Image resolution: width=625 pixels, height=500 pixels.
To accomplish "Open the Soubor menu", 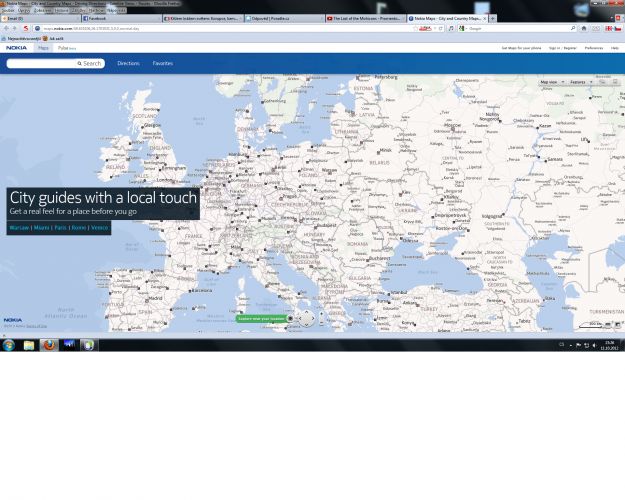I will [x=8, y=10].
